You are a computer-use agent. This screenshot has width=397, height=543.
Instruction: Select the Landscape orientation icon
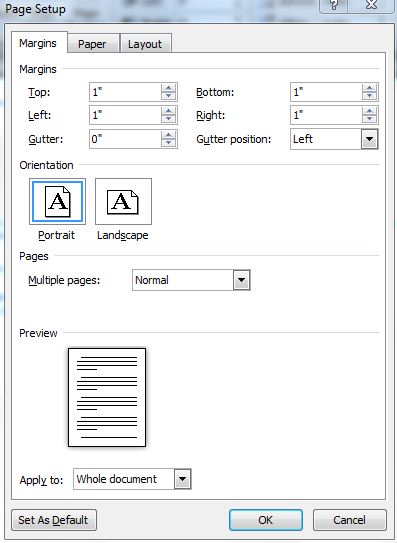pyautogui.click(x=123, y=202)
